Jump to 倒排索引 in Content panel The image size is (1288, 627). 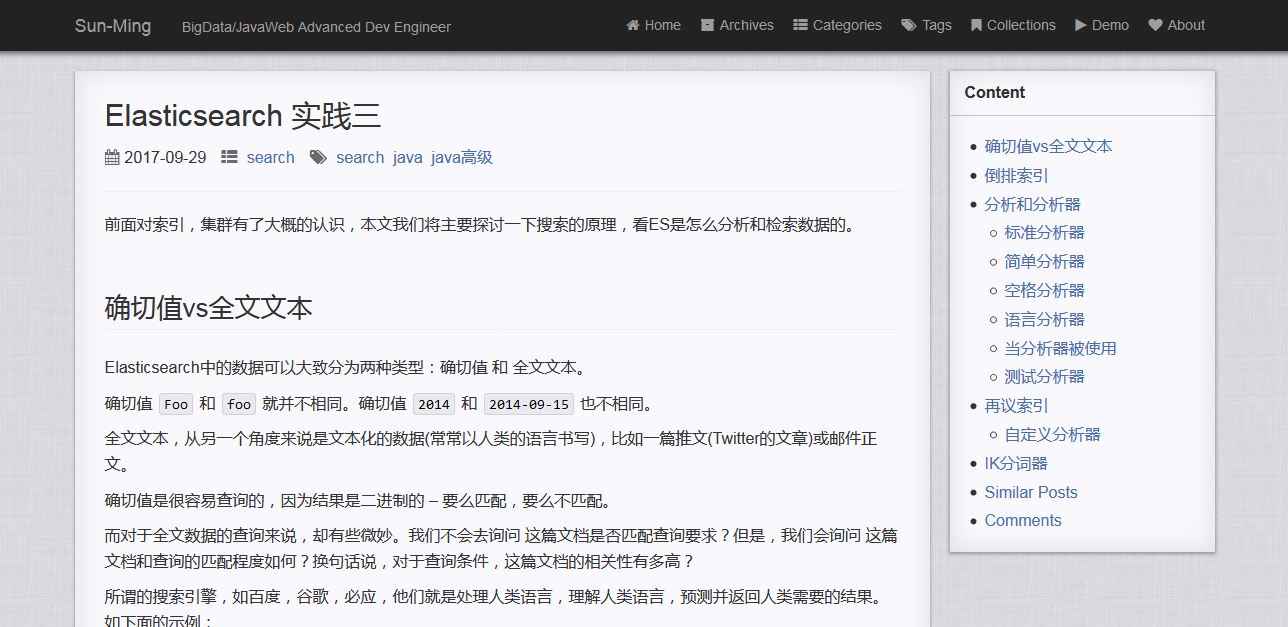click(1016, 175)
